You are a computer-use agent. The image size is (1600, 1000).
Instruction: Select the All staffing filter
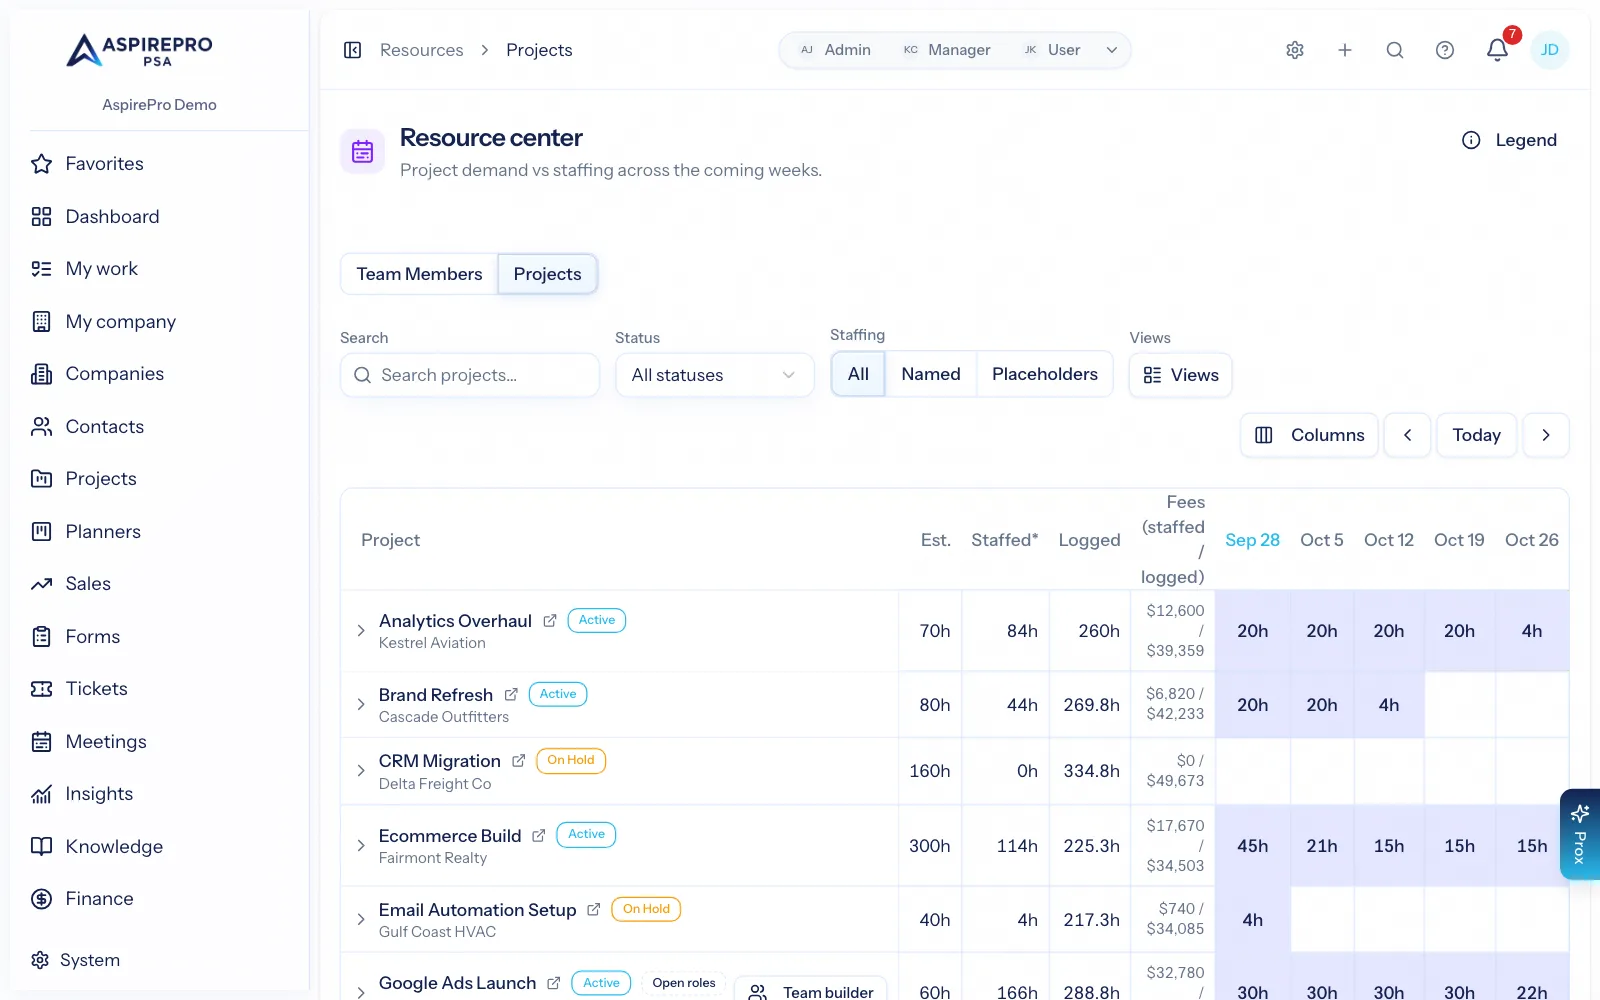(x=858, y=374)
